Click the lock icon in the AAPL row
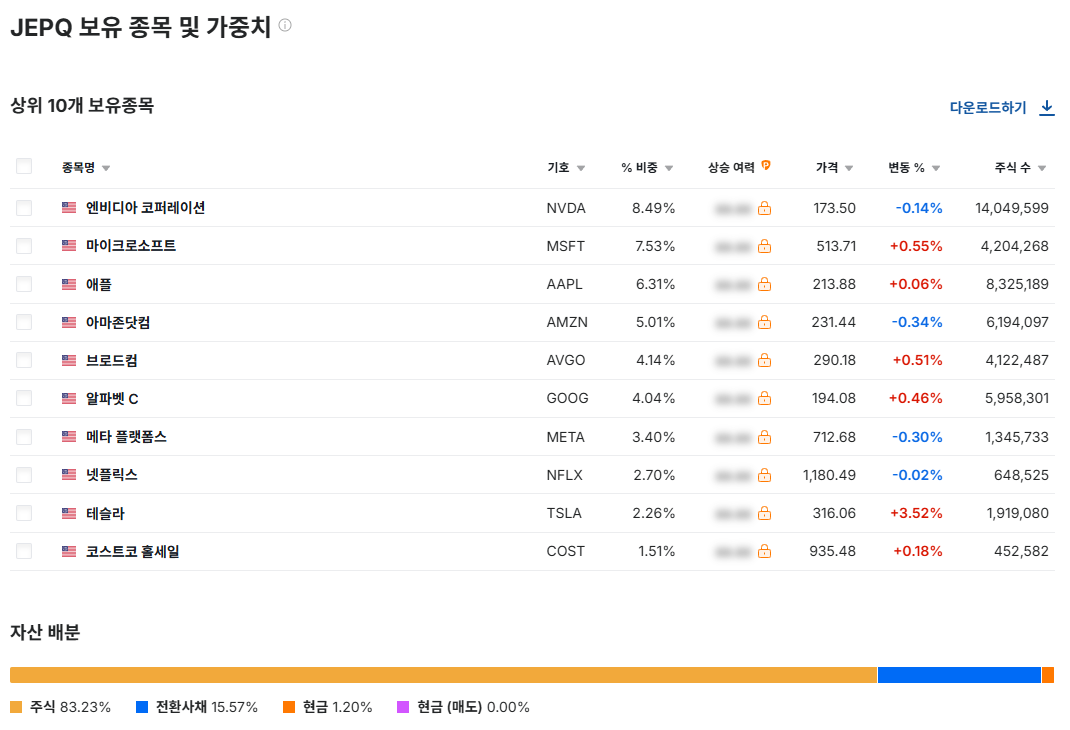Image resolution: width=1070 pixels, height=730 pixels. pos(763,284)
